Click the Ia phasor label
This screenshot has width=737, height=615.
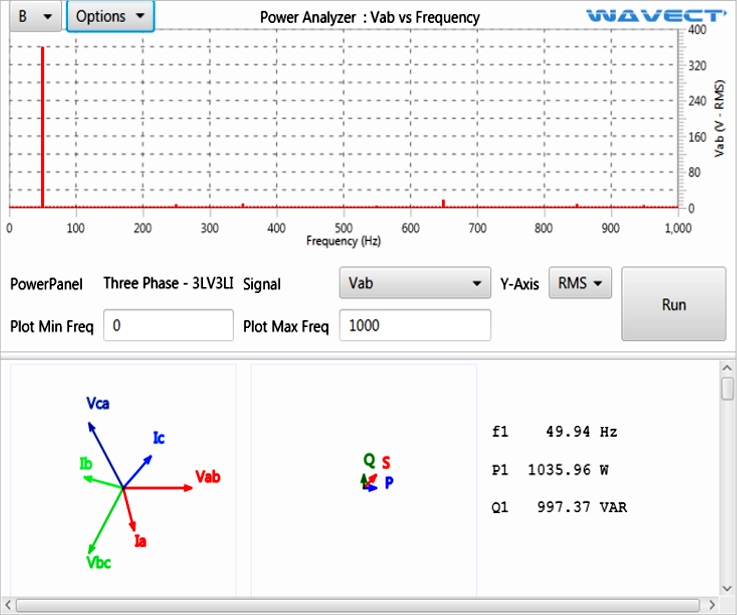(140, 541)
